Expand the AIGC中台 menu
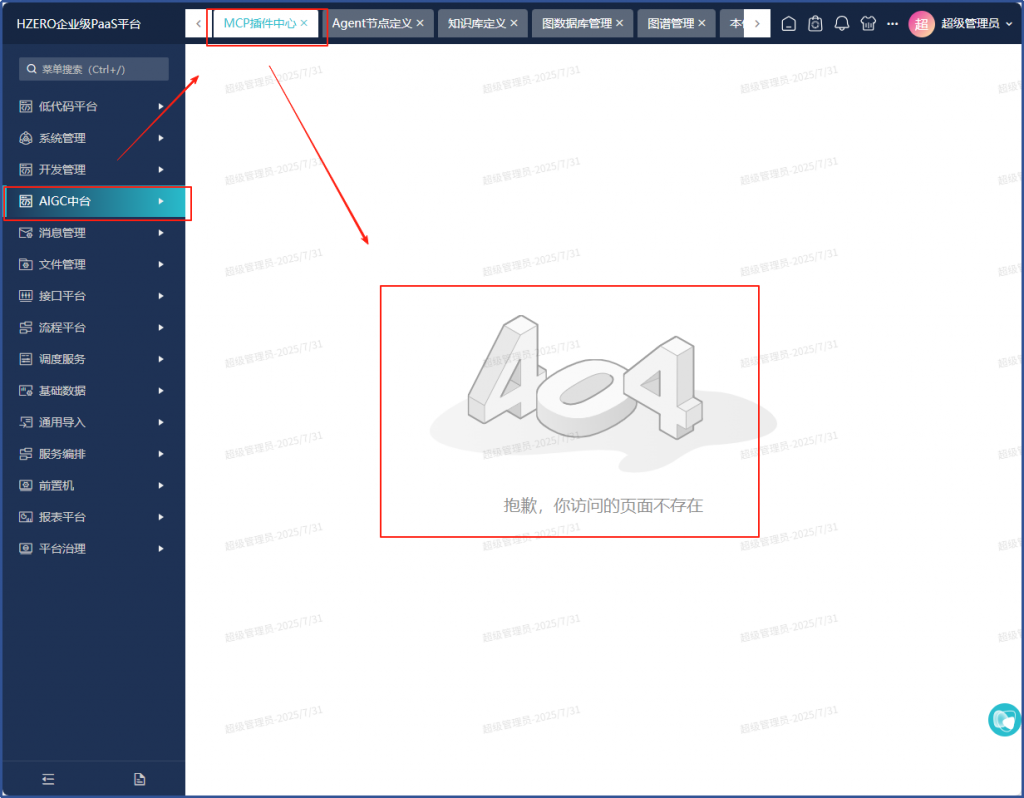This screenshot has height=798, width=1024. 92,201
